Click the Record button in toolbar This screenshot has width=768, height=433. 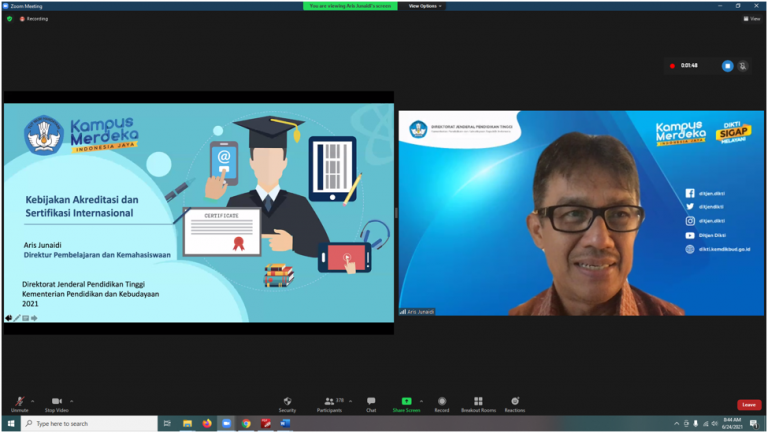pyautogui.click(x=442, y=402)
